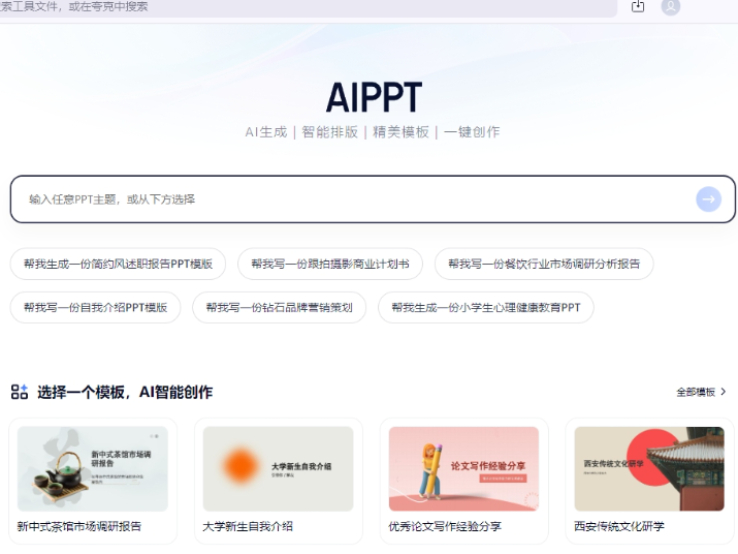
Task: Click the template grid icon beside 选择一个模板
Action: pos(19,392)
